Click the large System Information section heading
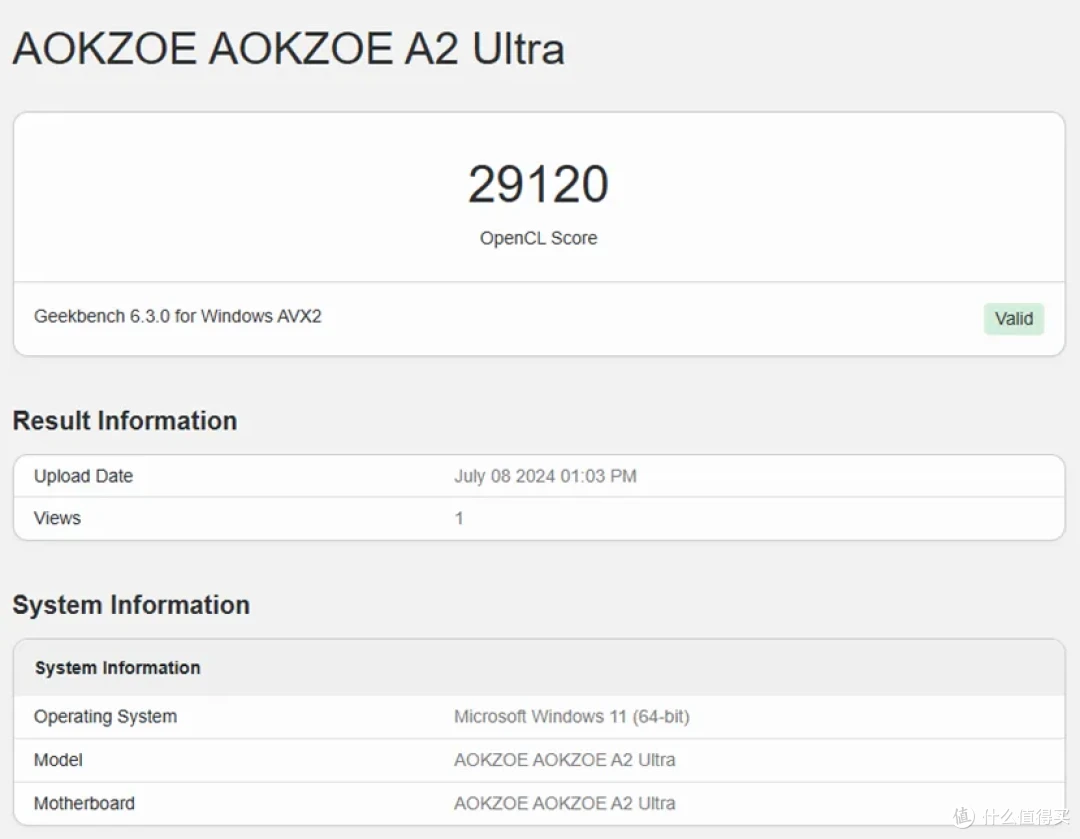This screenshot has height=839, width=1080. [131, 605]
